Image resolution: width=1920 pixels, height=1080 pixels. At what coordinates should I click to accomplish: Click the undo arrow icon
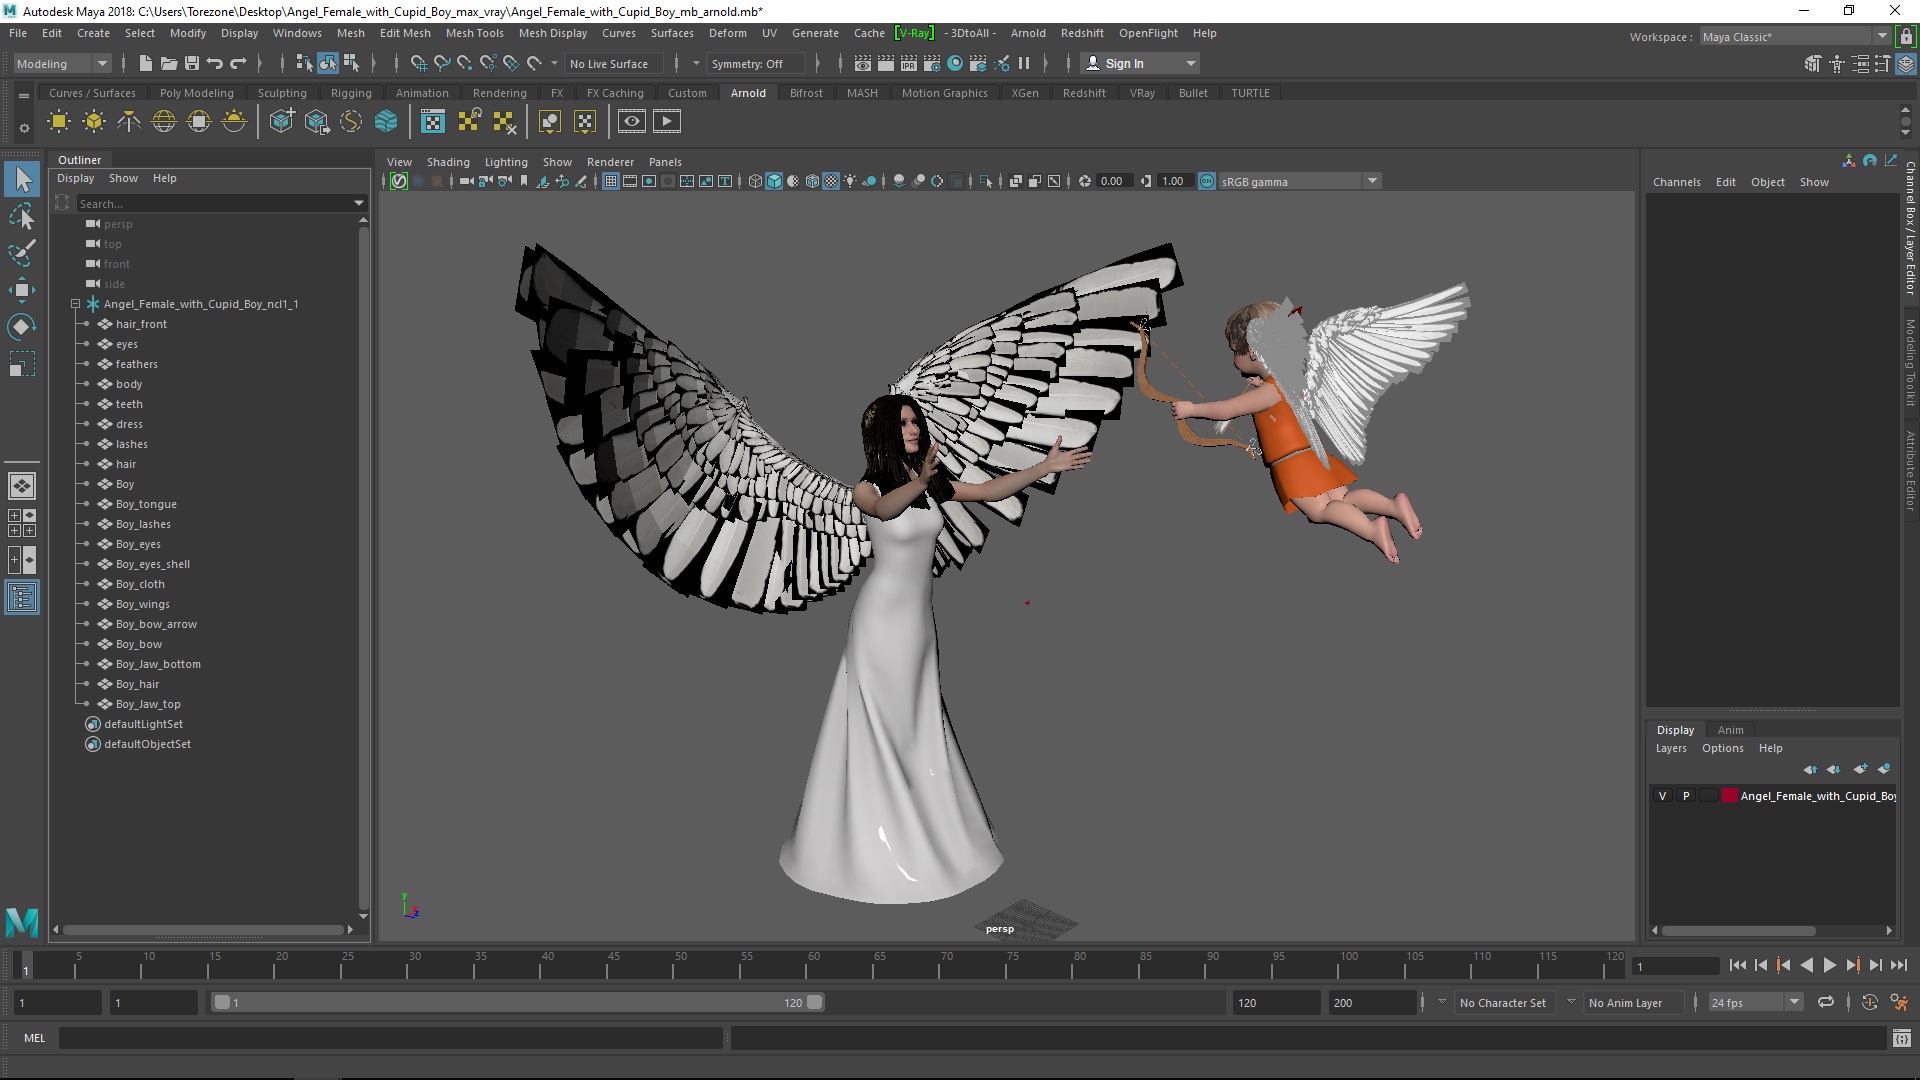215,63
